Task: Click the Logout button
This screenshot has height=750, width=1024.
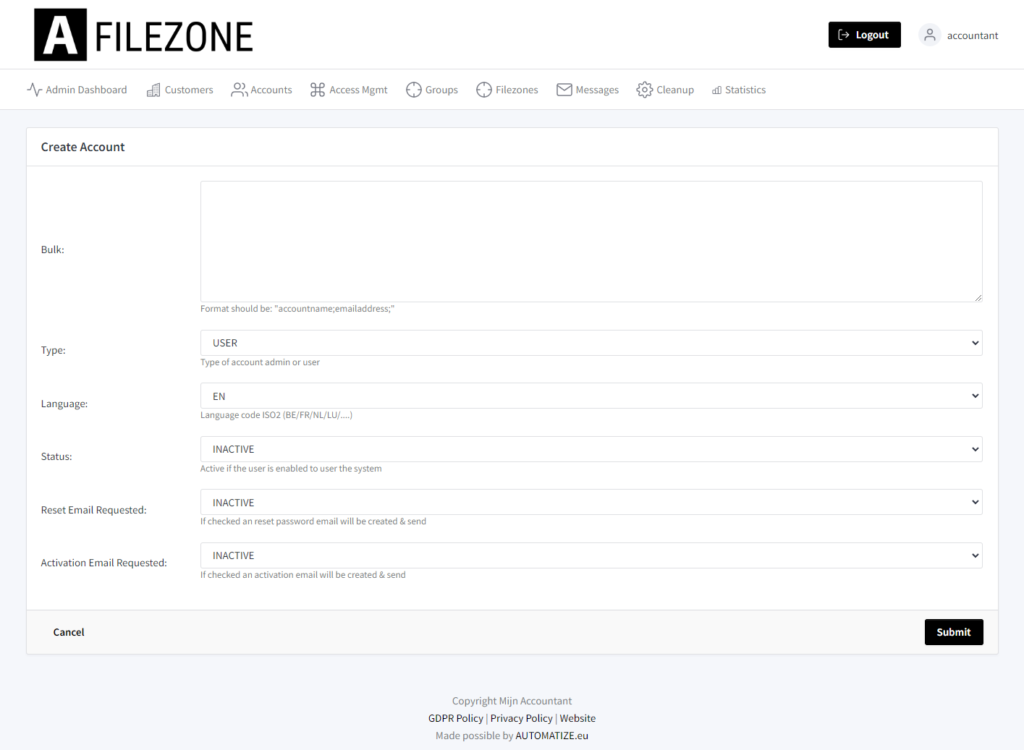Action: click(864, 35)
